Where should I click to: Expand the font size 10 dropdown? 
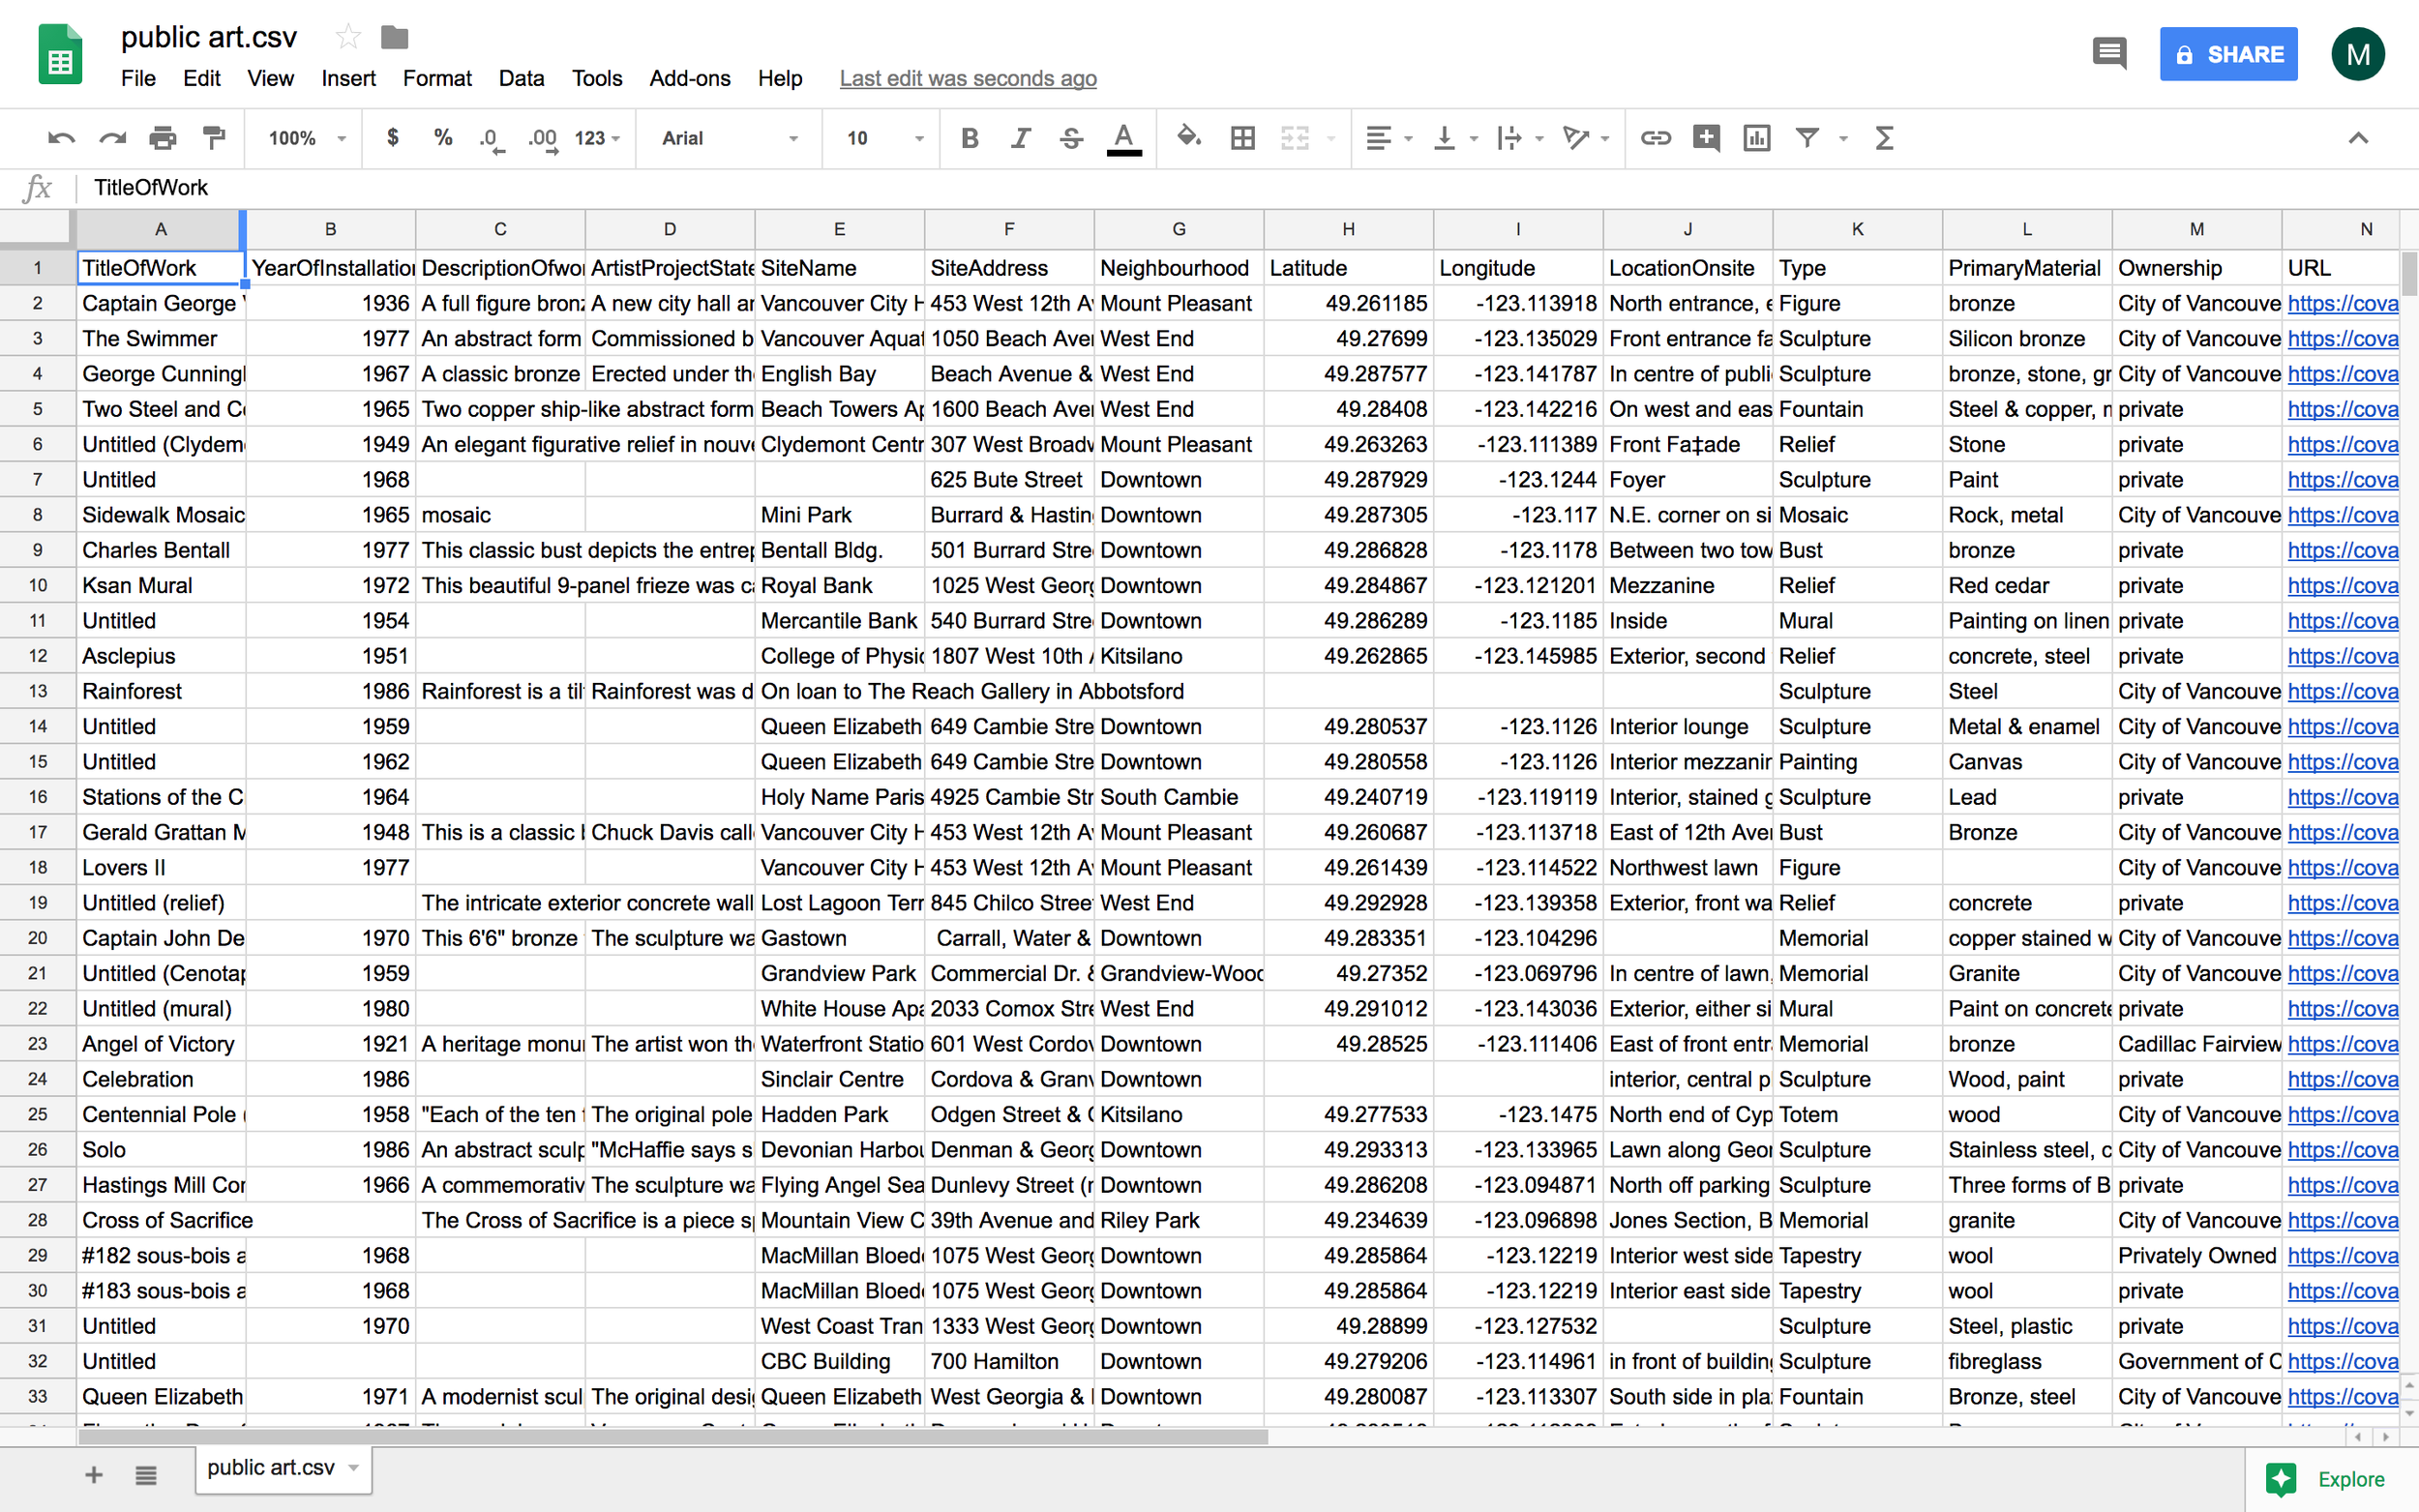coord(884,138)
